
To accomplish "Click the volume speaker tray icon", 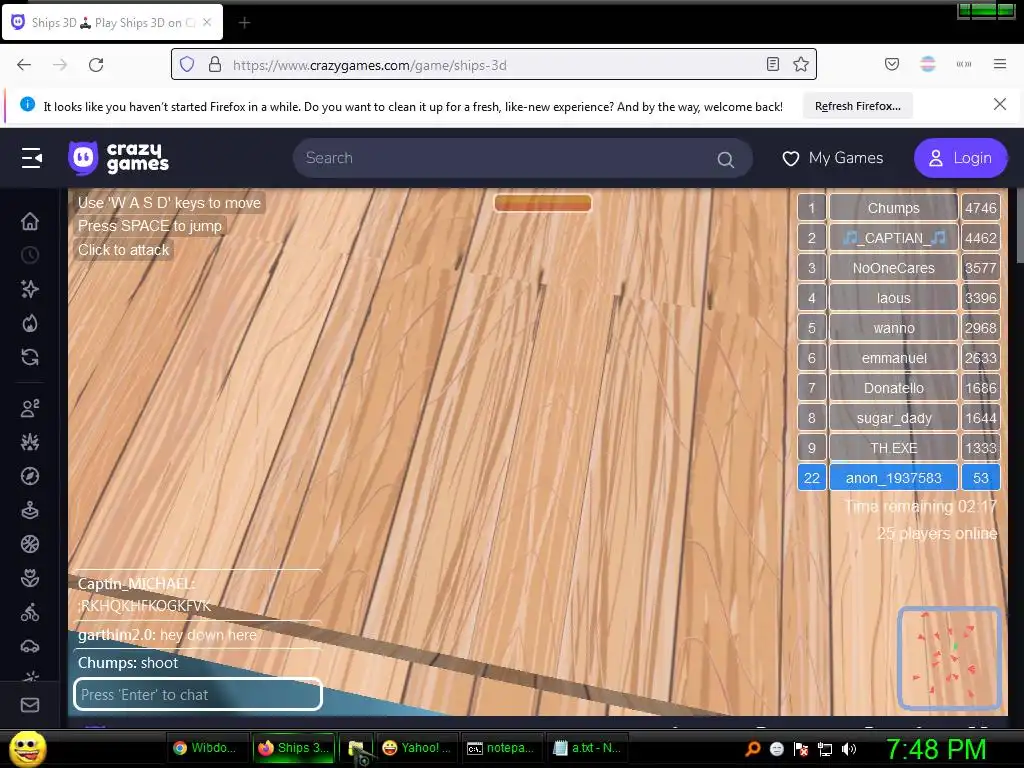I will 849,749.
